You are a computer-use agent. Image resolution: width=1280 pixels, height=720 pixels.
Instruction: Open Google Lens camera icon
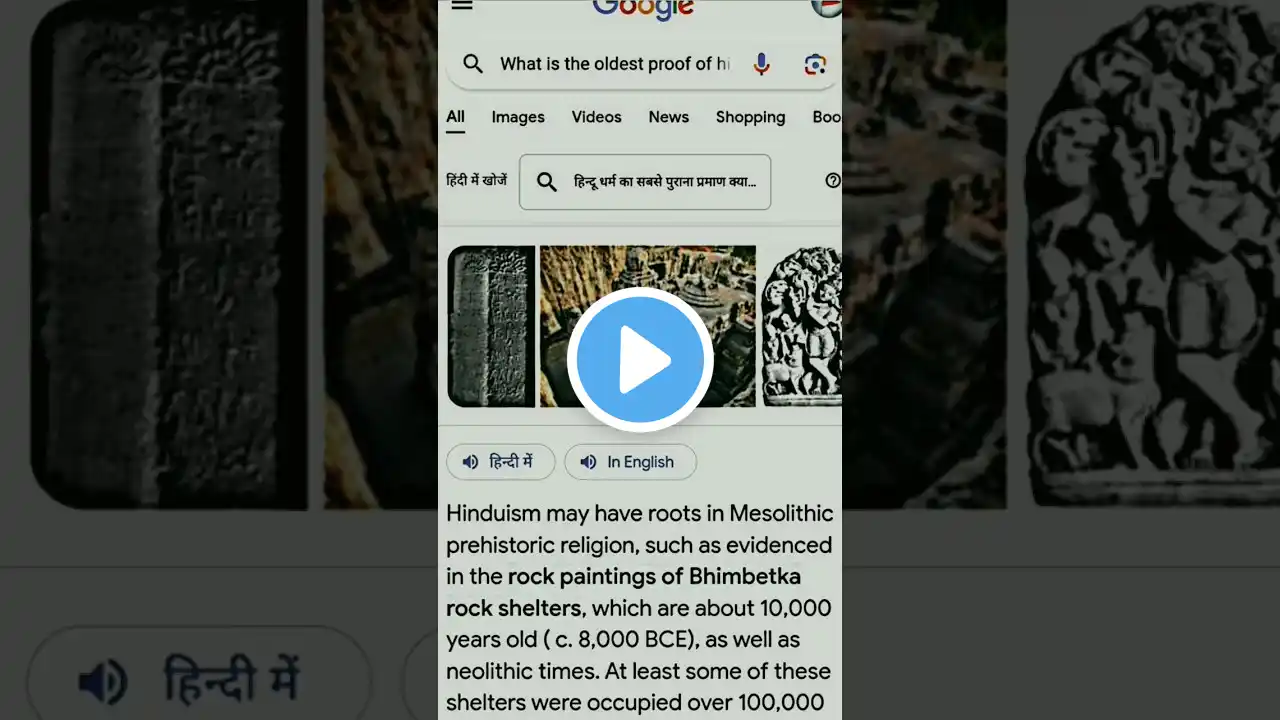[x=815, y=64]
